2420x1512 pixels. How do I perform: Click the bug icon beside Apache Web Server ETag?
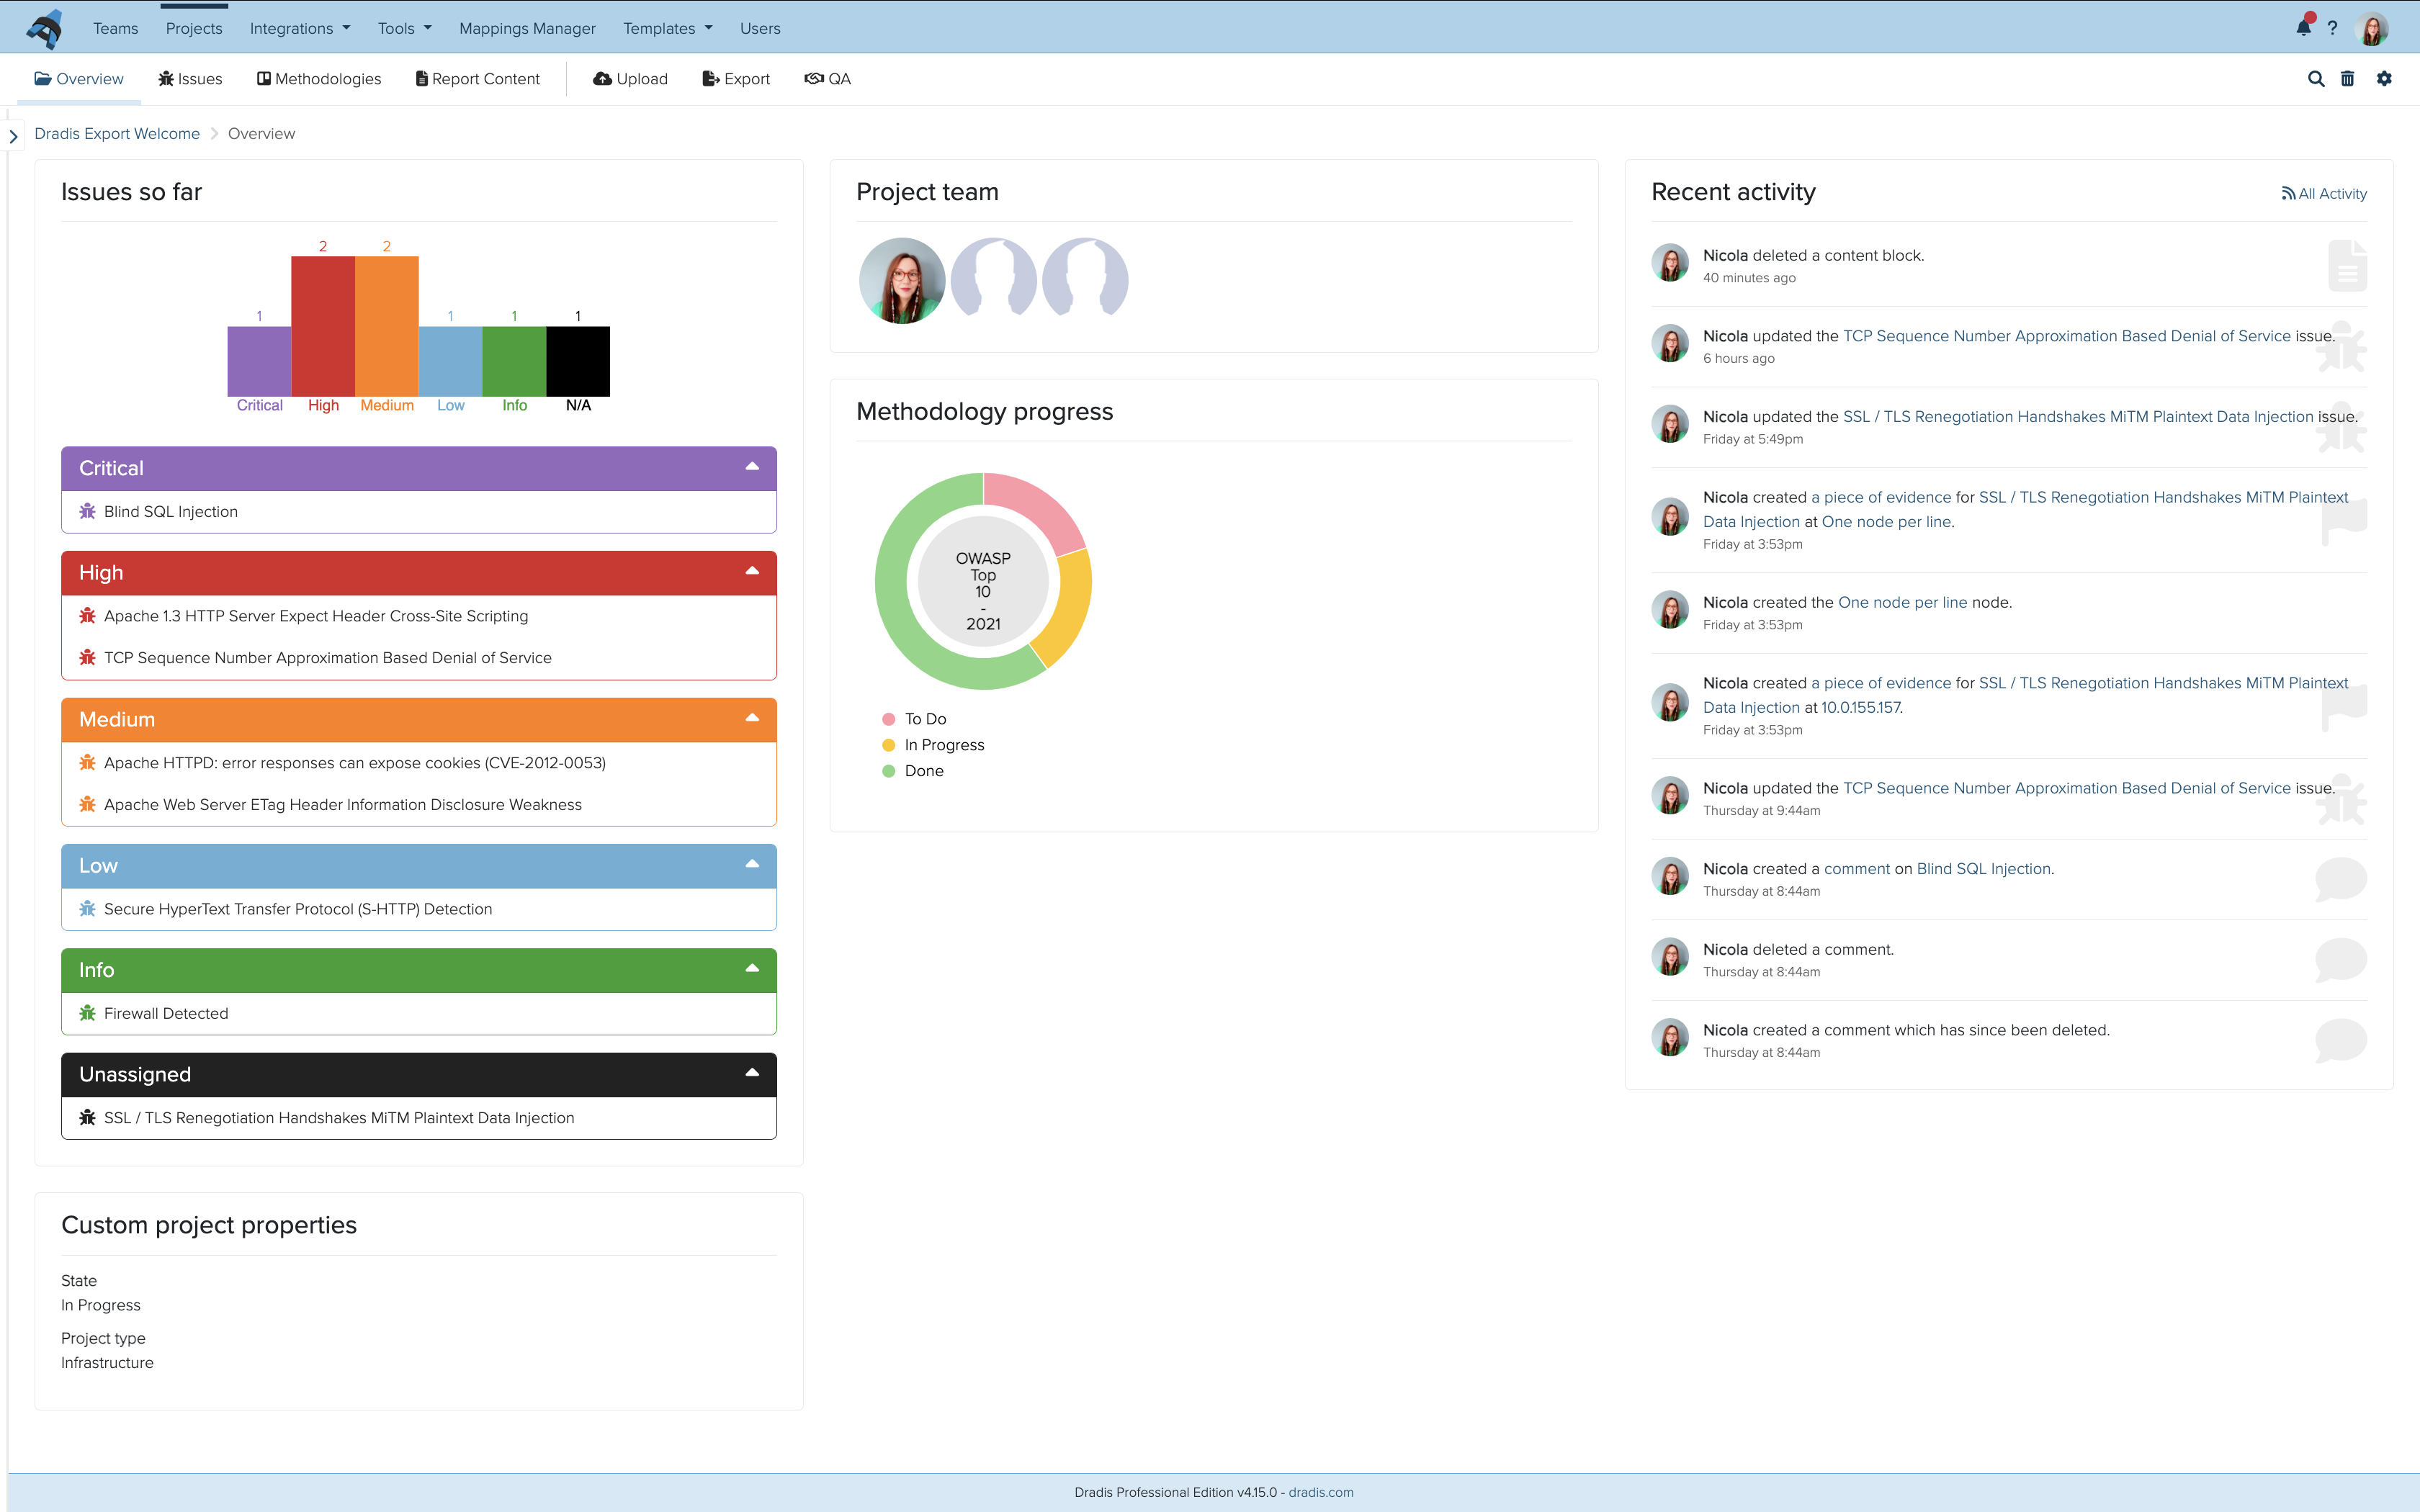tap(87, 804)
